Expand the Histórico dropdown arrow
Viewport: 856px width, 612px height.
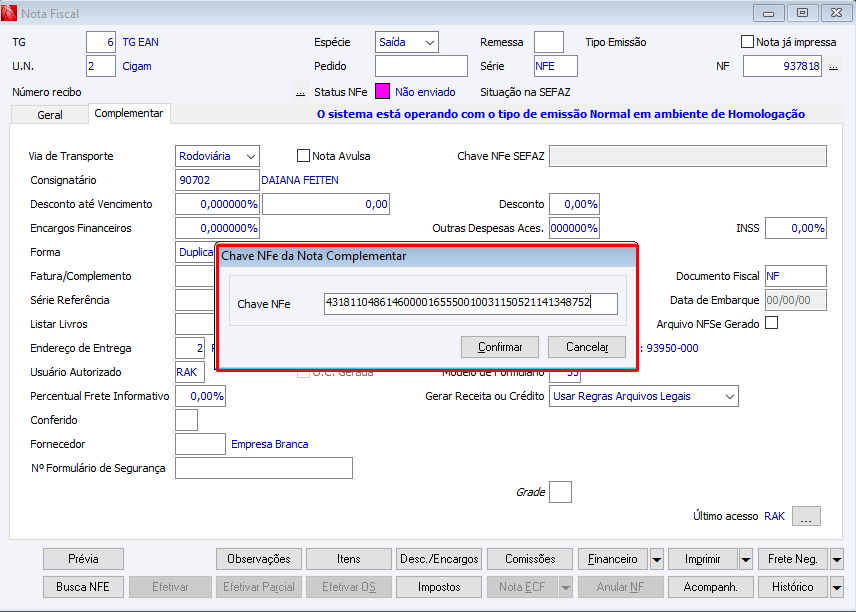pos(836,587)
